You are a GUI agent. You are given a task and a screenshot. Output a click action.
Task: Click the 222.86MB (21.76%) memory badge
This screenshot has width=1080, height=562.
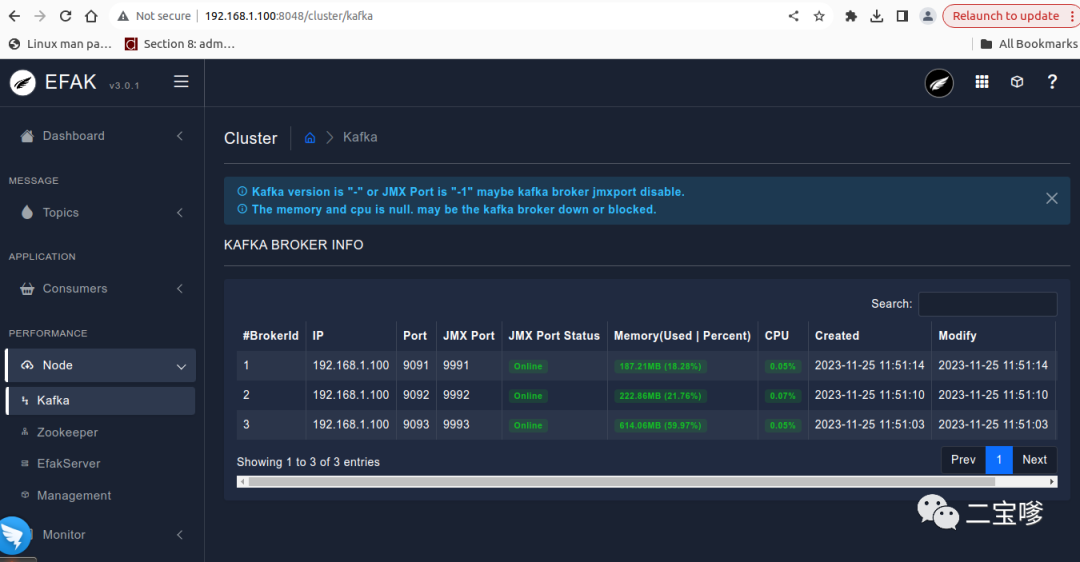660,396
